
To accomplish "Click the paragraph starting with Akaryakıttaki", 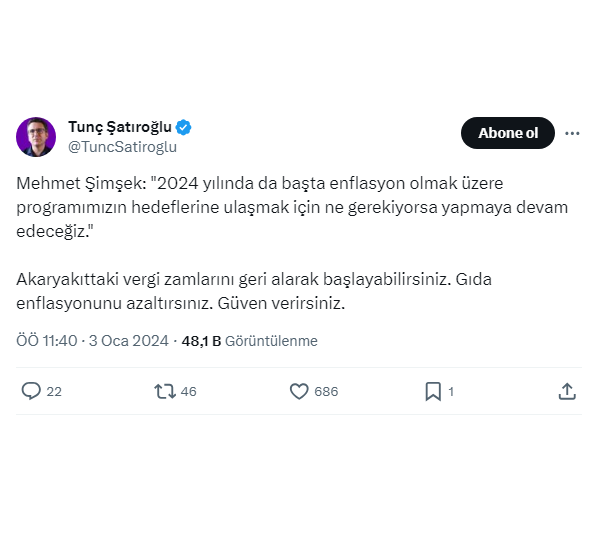I will [x=253, y=291].
